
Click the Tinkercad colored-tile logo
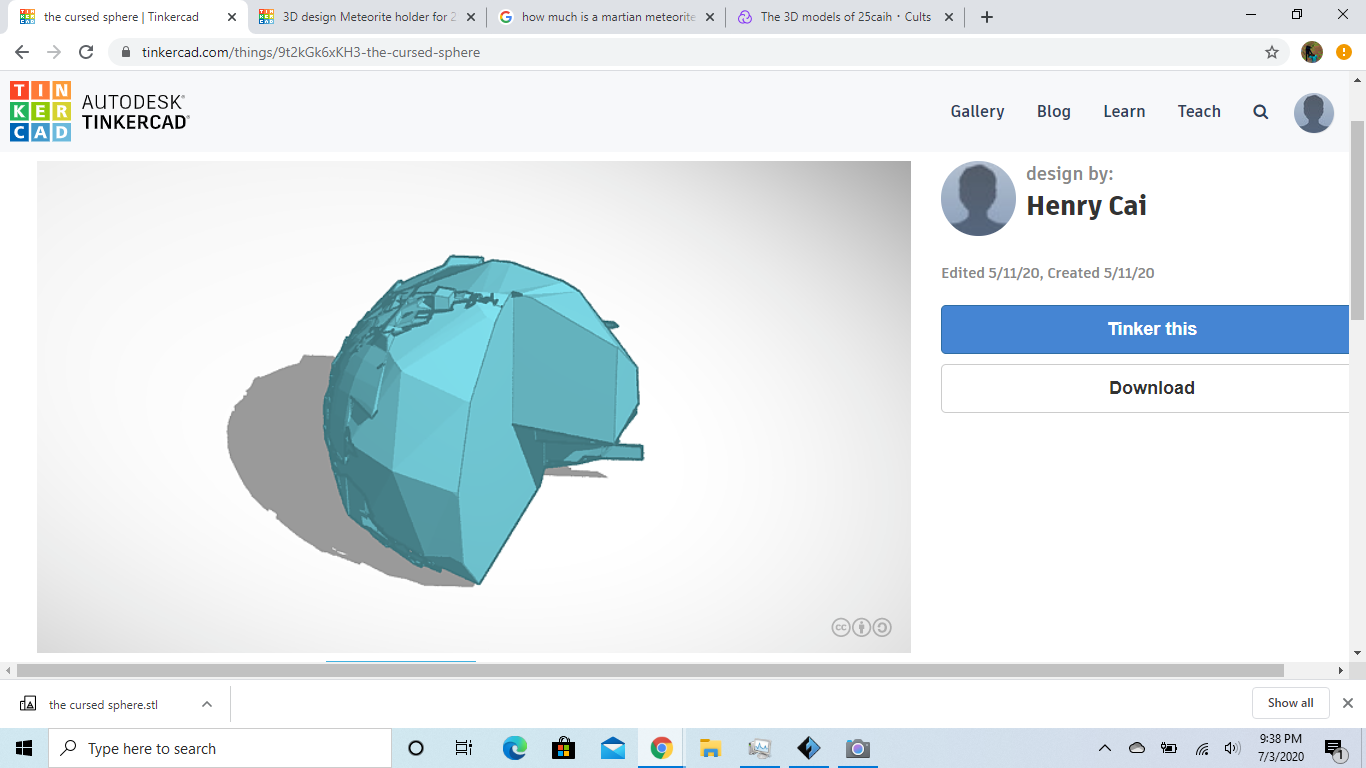(40, 111)
